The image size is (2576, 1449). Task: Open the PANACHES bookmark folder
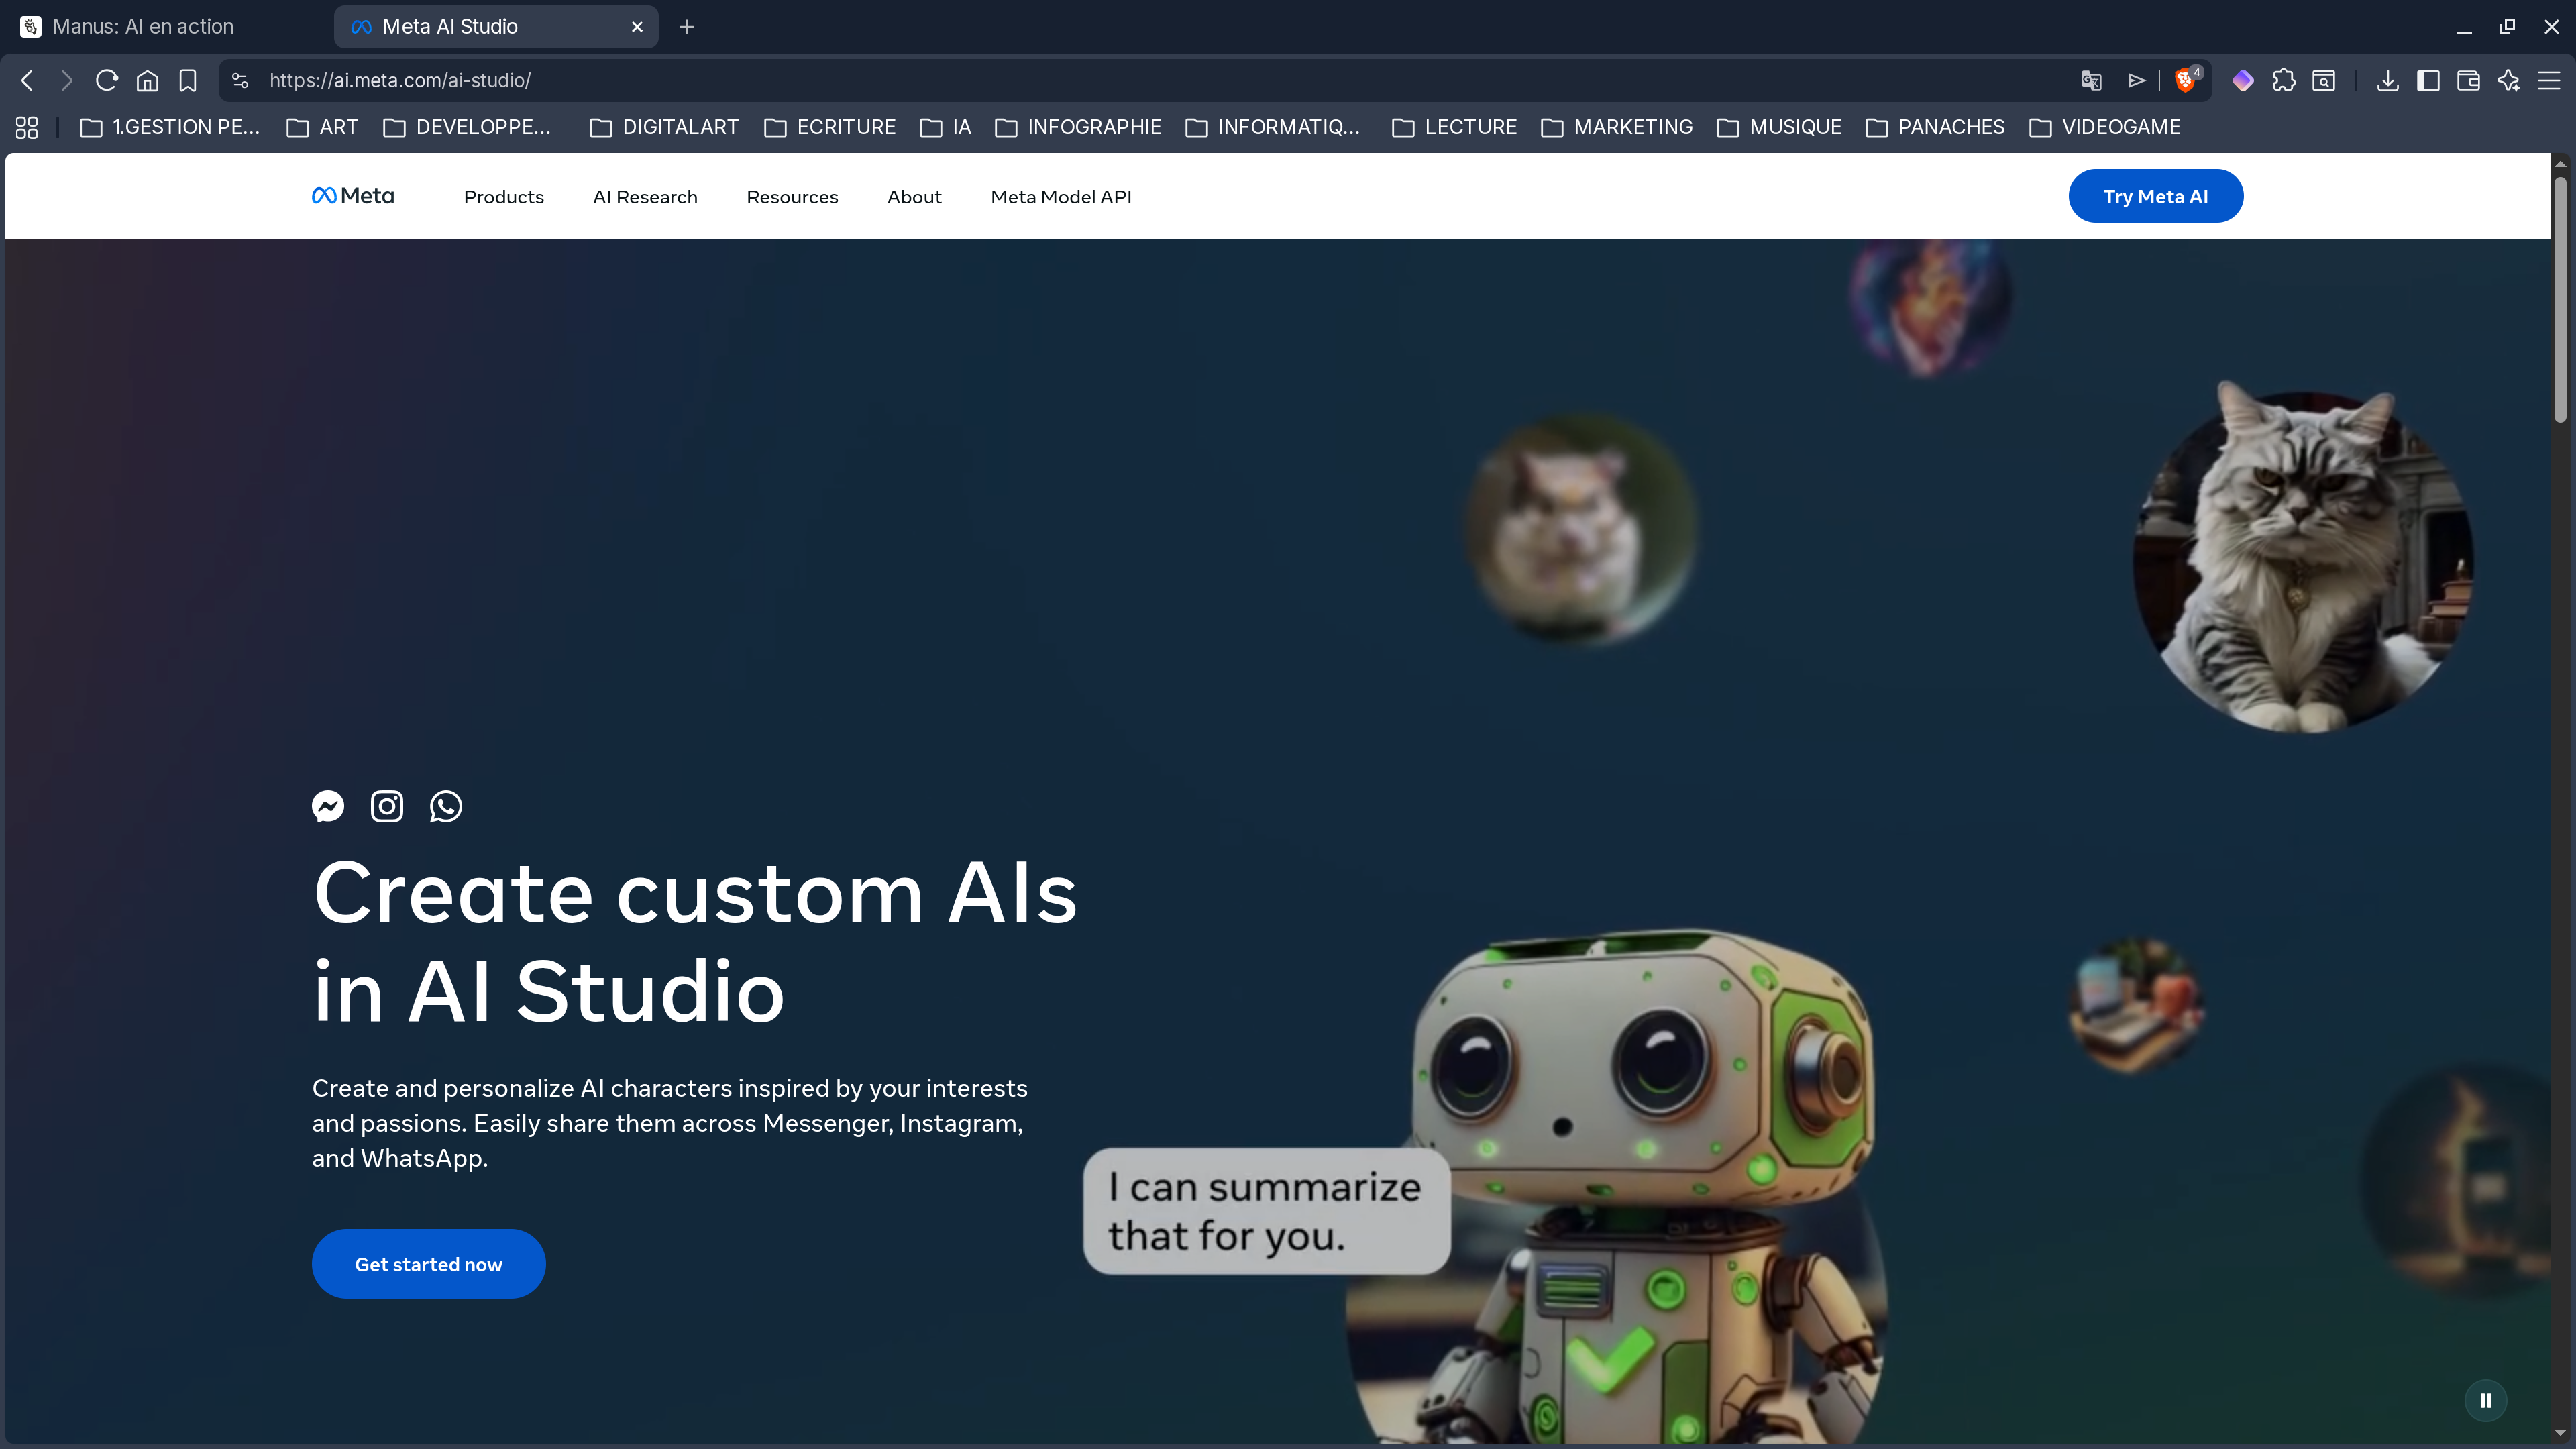pyautogui.click(x=1935, y=127)
